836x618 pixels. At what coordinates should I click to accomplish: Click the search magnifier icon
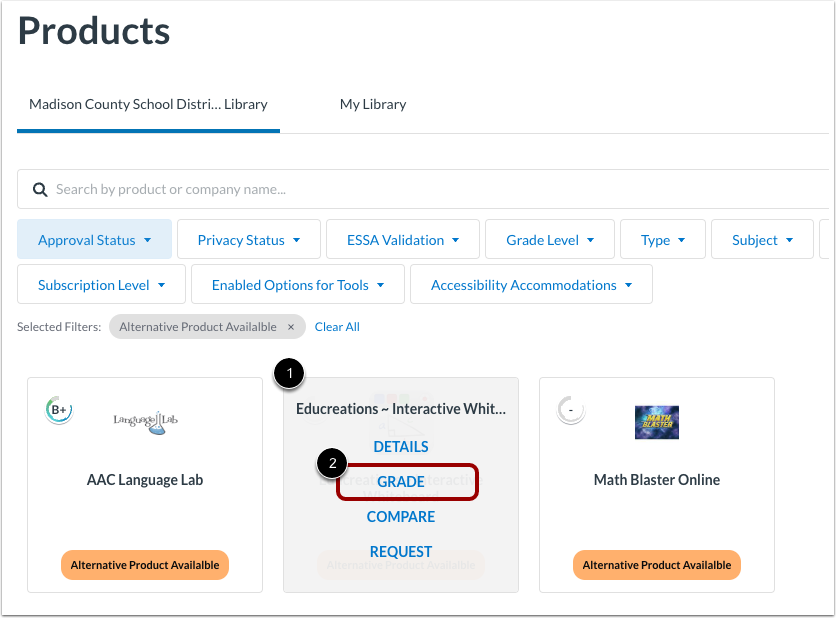(x=40, y=189)
